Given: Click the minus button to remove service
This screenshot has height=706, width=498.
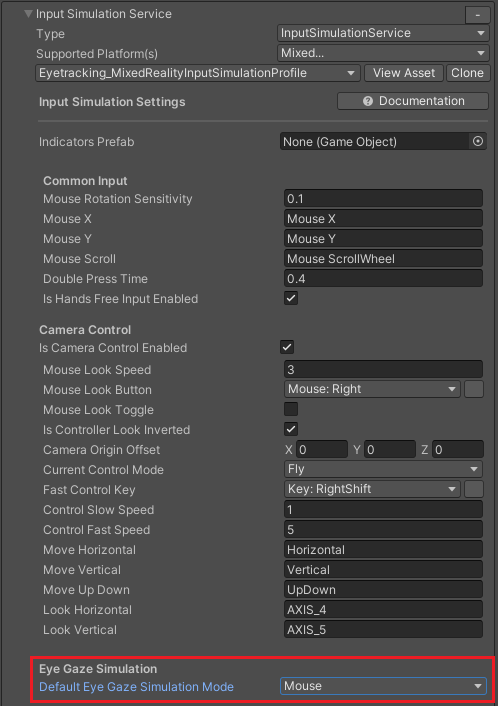Looking at the screenshot, I should pos(477,15).
